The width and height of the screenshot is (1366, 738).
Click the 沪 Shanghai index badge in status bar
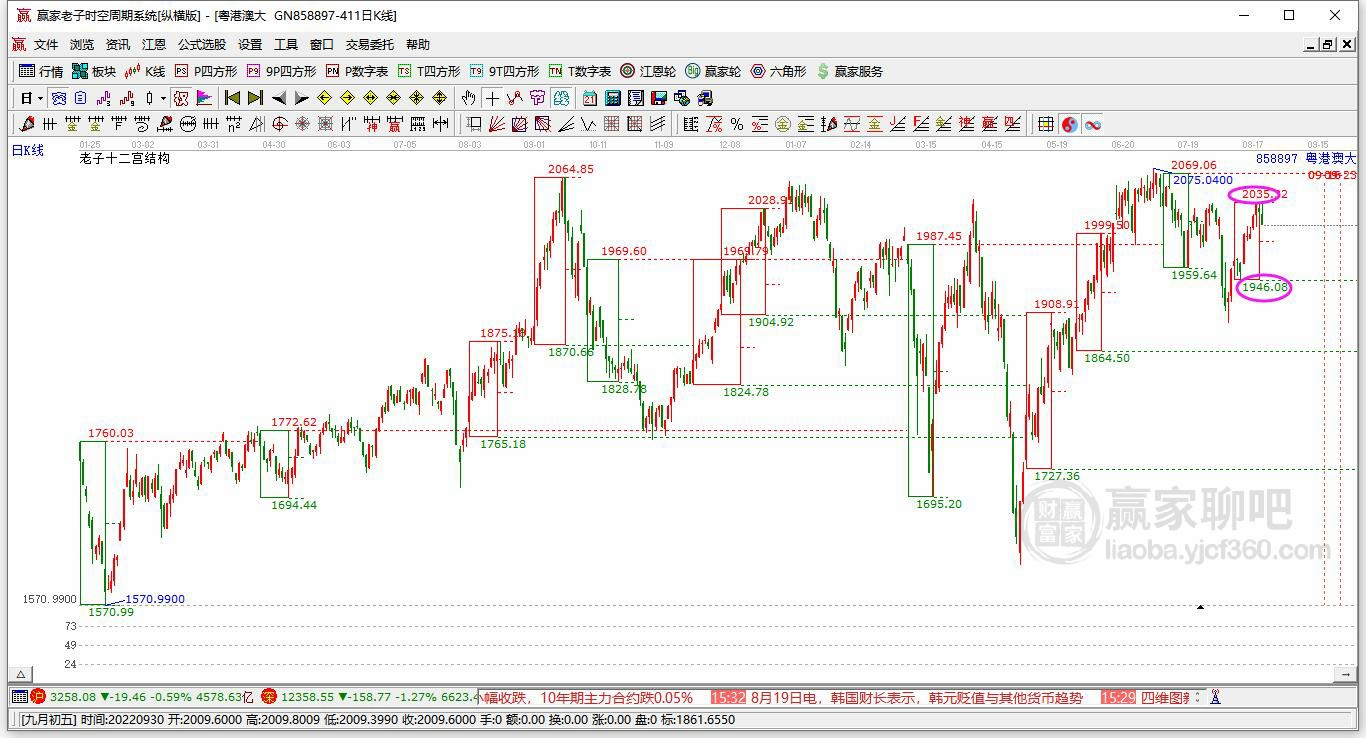pyautogui.click(x=38, y=697)
